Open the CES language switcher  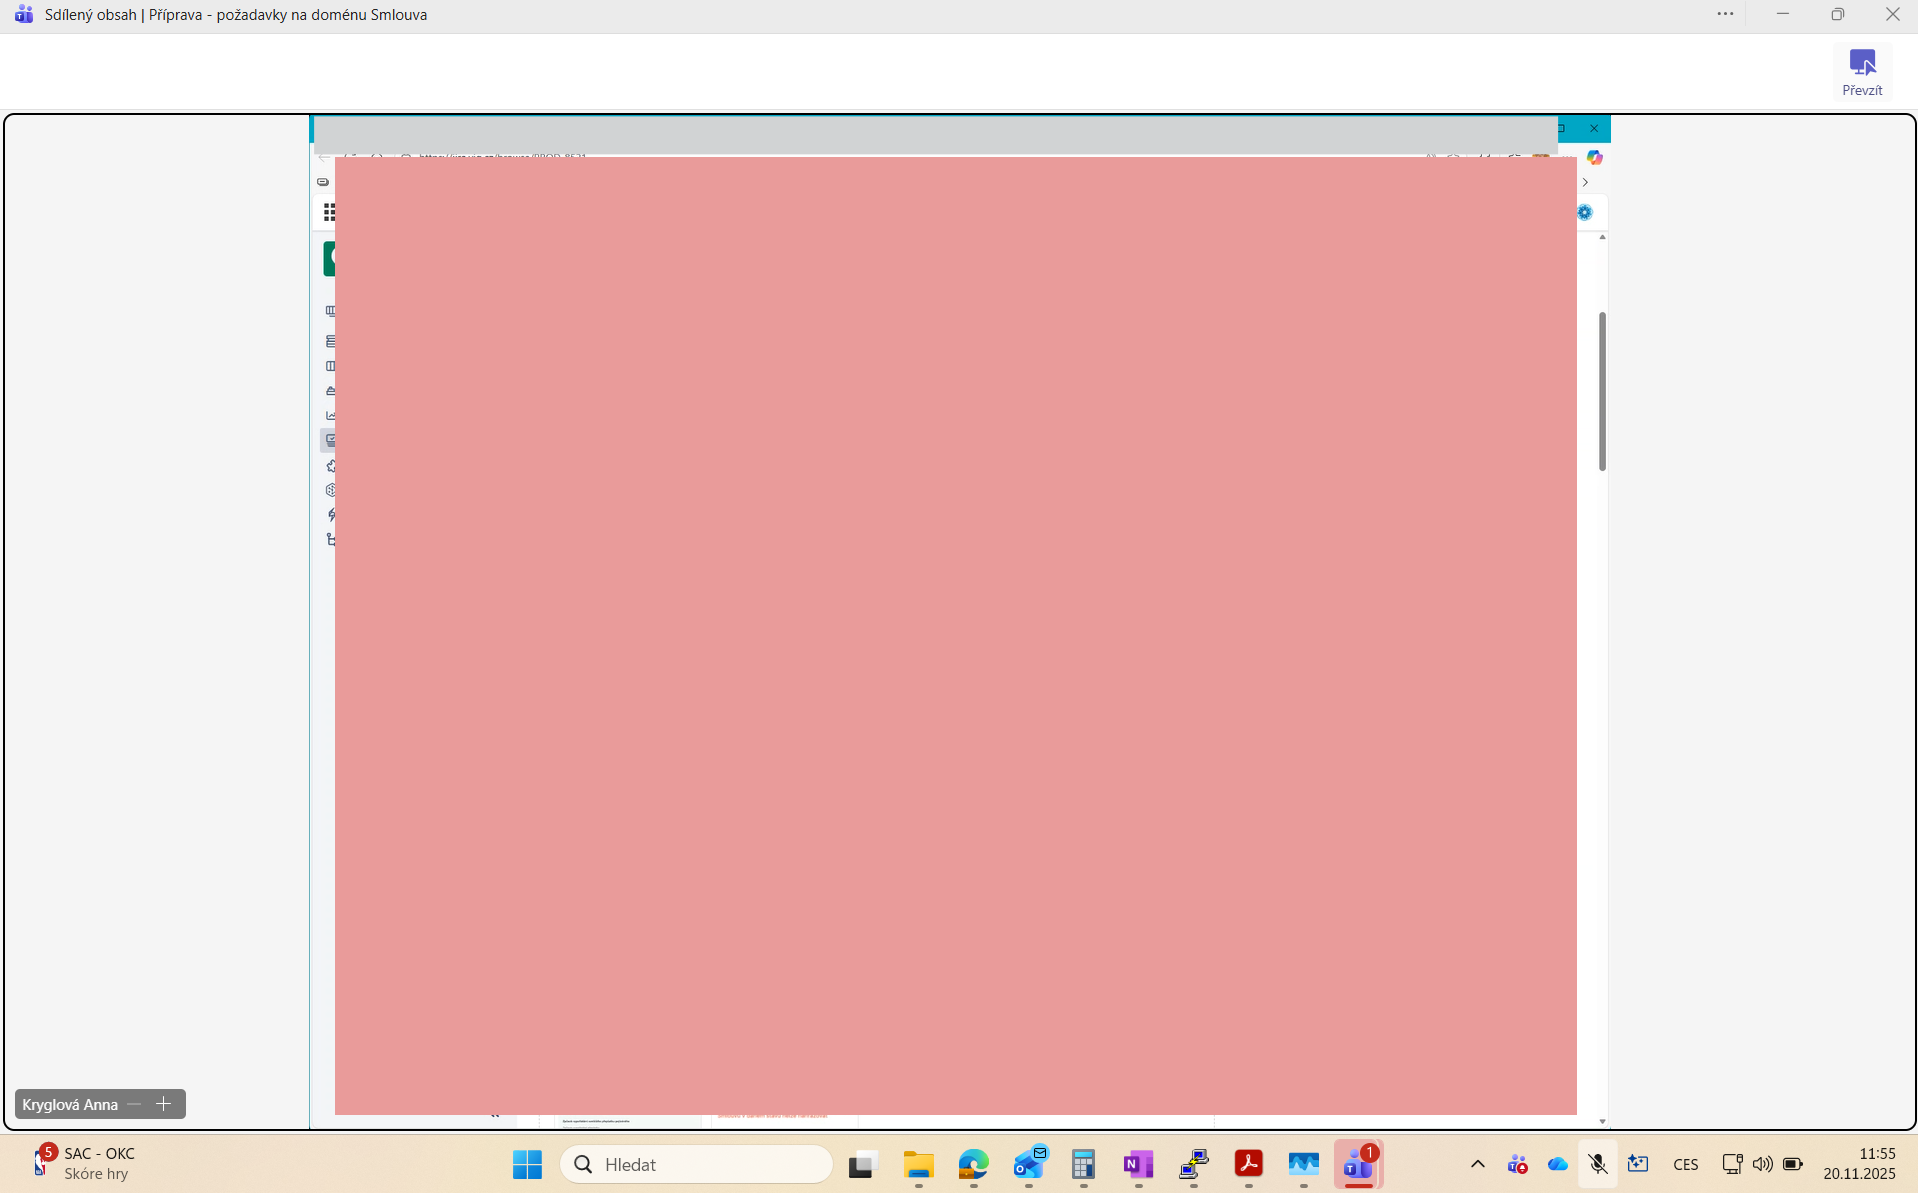[1685, 1164]
